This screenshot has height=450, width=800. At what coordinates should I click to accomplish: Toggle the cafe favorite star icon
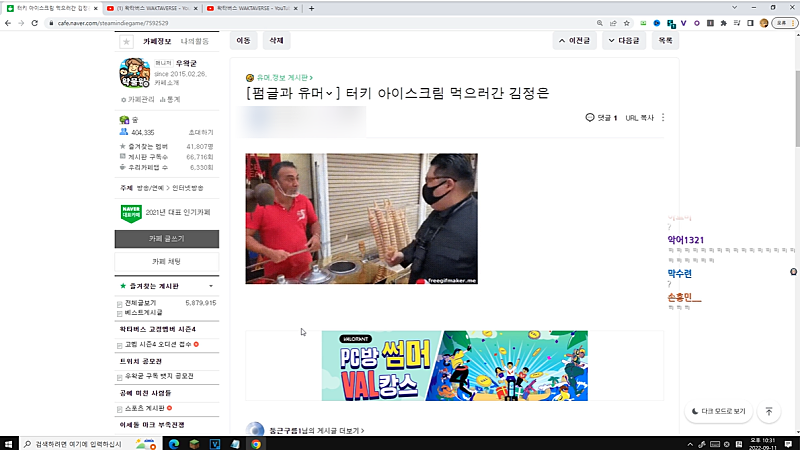click(126, 42)
